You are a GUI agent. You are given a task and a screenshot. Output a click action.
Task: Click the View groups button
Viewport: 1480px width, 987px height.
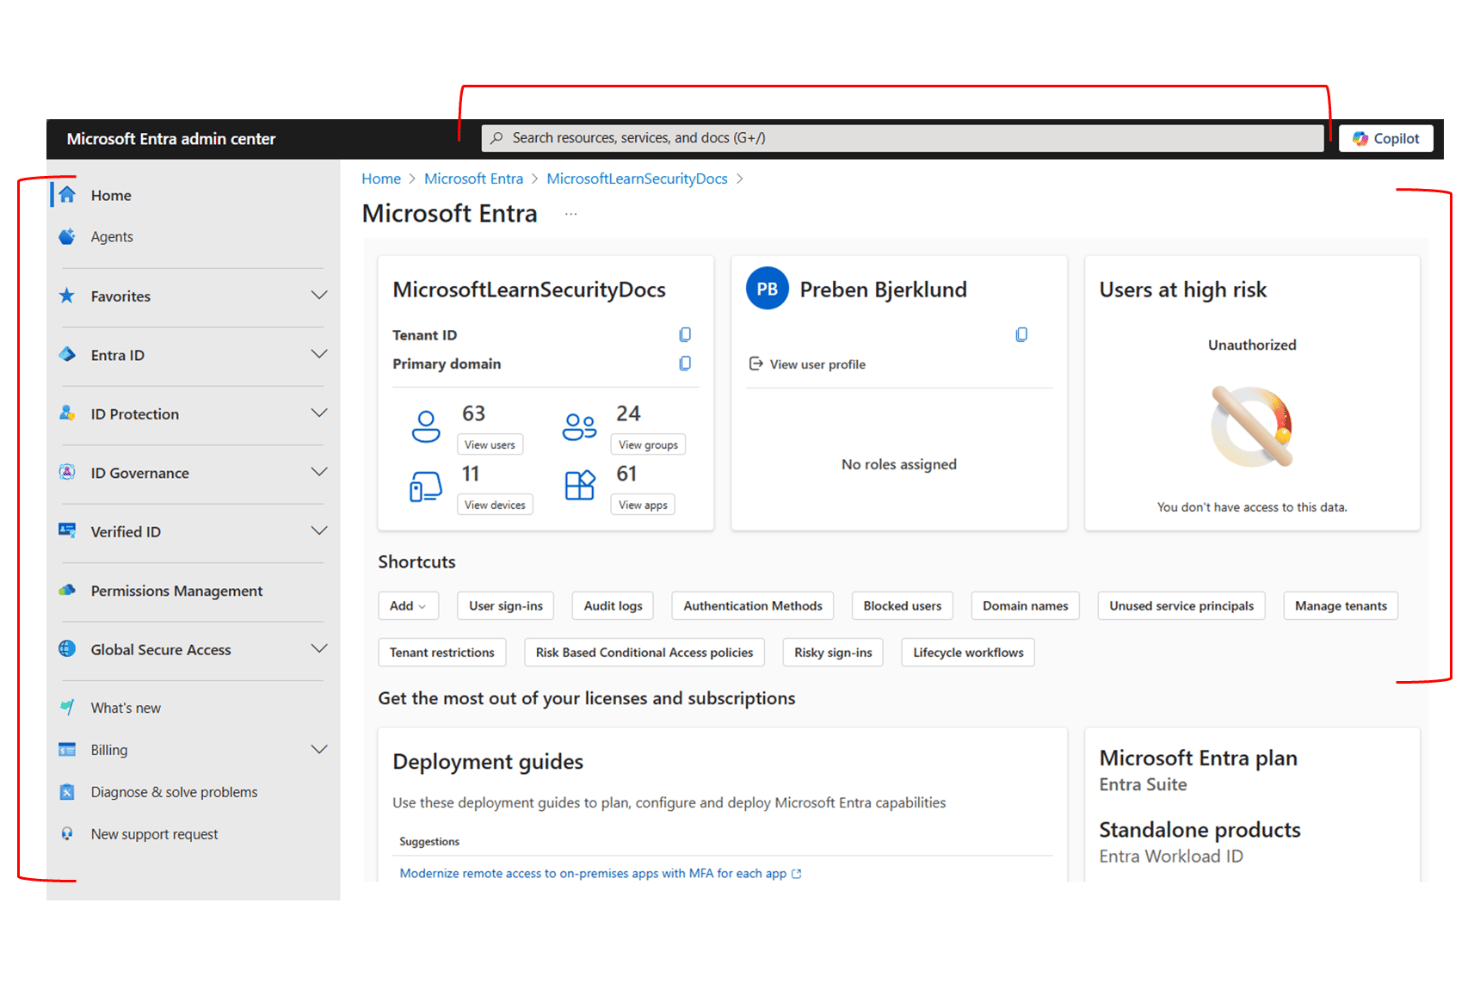648,445
